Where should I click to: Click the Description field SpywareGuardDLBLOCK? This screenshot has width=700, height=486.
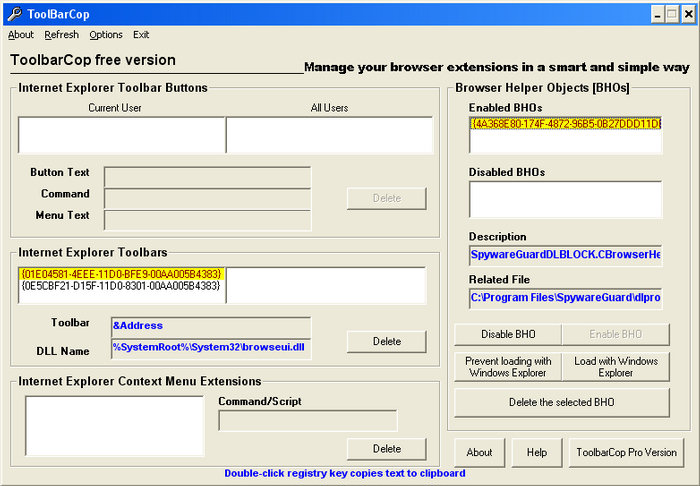(566, 255)
